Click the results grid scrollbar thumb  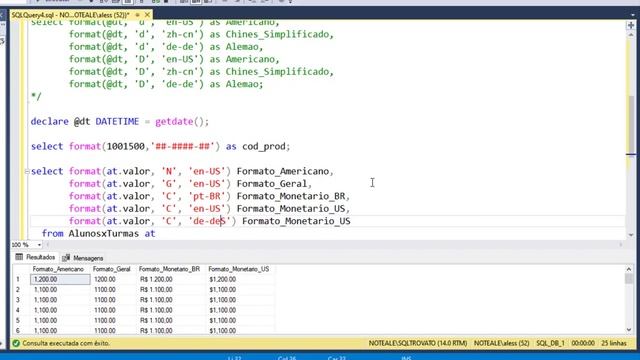coord(629,279)
